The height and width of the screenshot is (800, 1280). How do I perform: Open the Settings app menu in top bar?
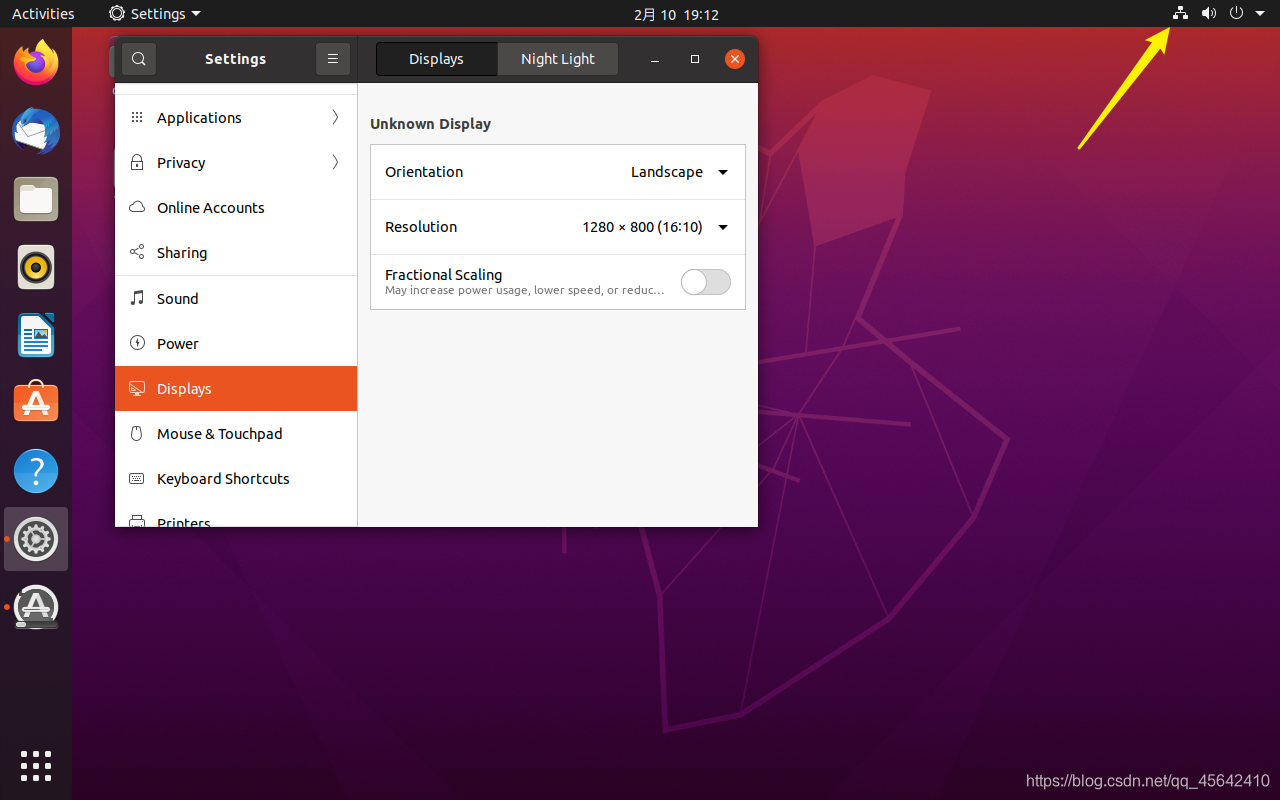coord(155,14)
